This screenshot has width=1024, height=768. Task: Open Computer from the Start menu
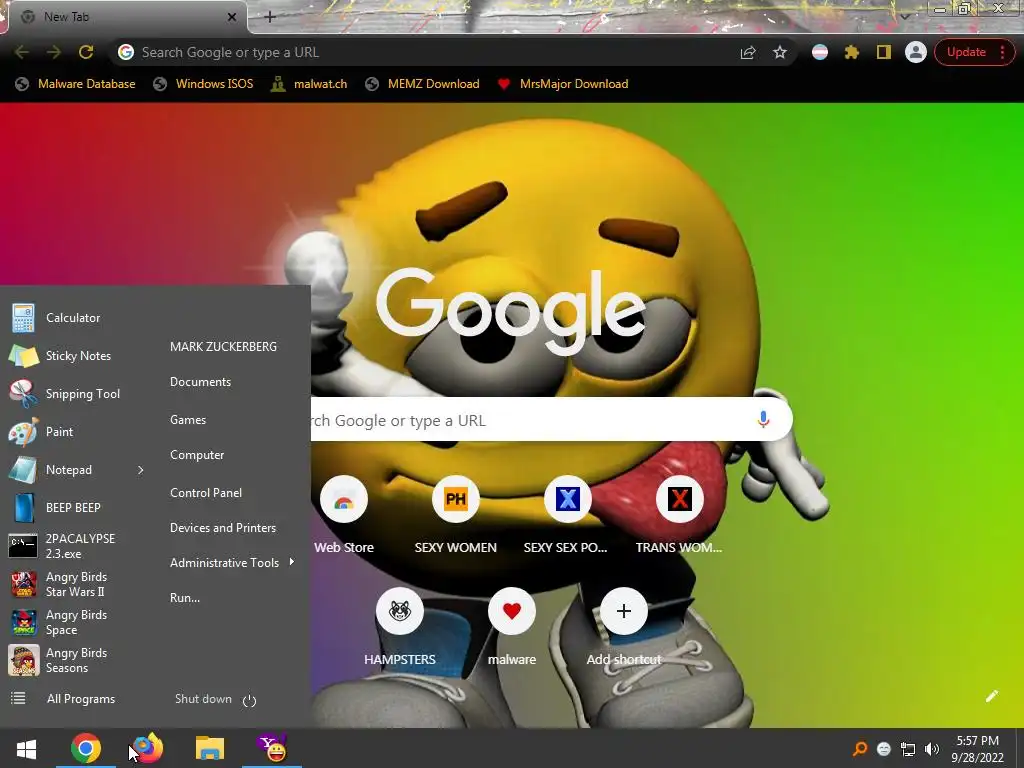pyautogui.click(x=197, y=455)
